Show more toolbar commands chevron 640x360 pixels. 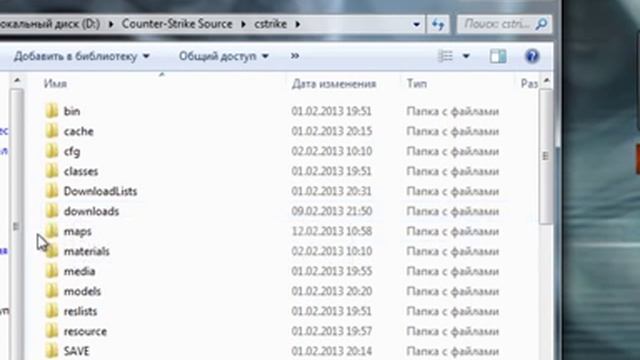tap(295, 56)
